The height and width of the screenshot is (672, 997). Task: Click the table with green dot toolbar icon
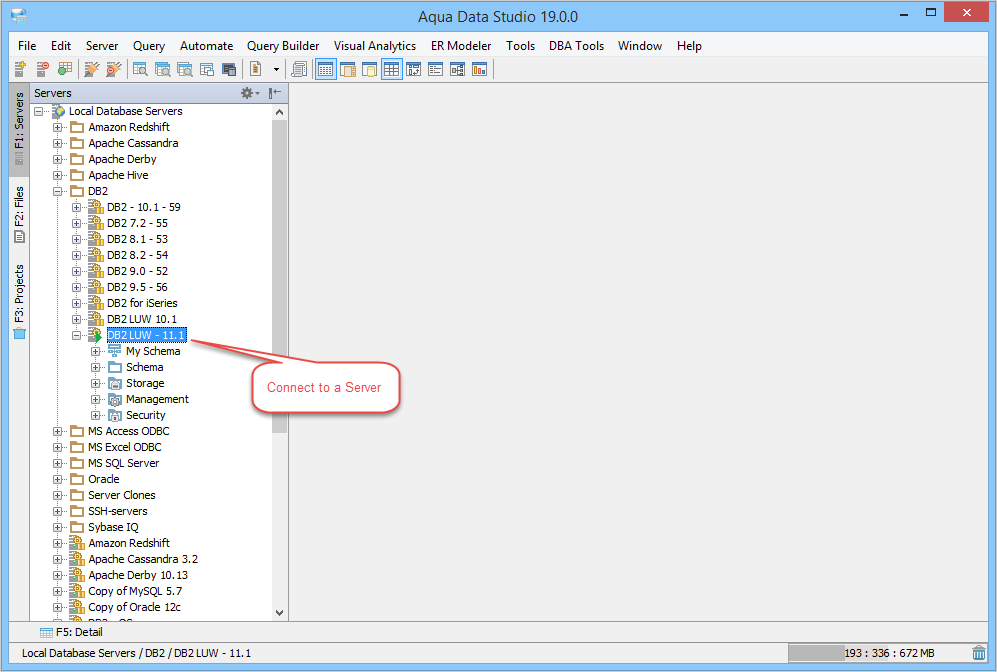pyautogui.click(x=65, y=69)
